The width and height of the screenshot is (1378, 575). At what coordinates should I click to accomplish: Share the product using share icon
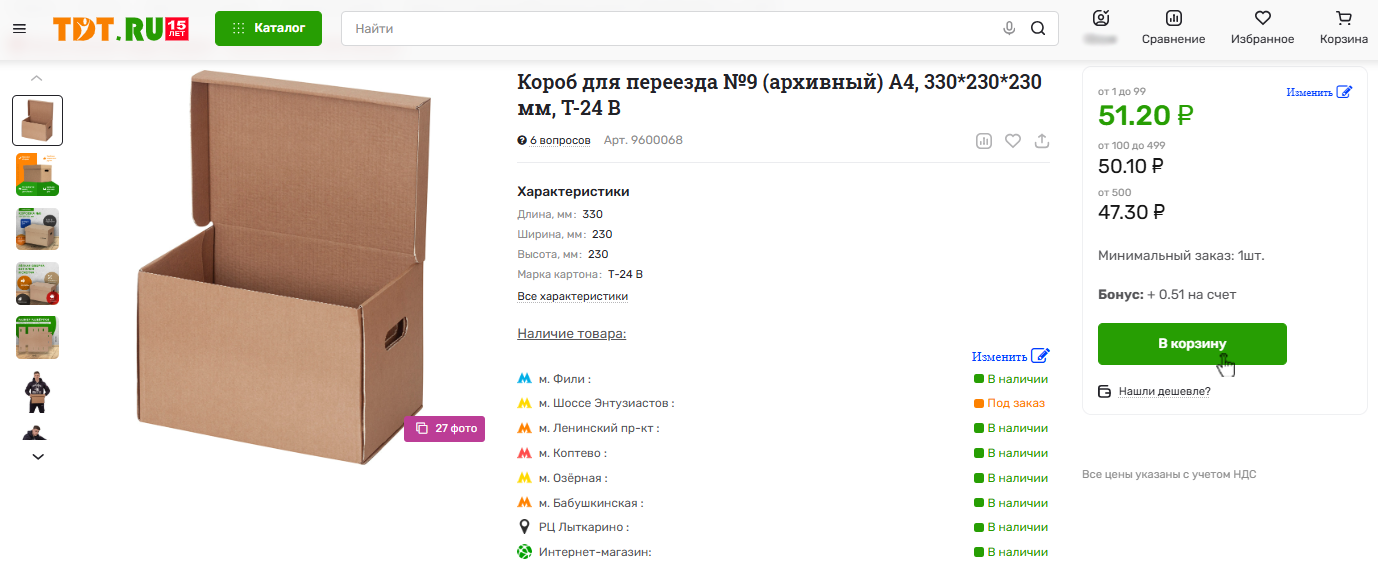click(x=1042, y=141)
